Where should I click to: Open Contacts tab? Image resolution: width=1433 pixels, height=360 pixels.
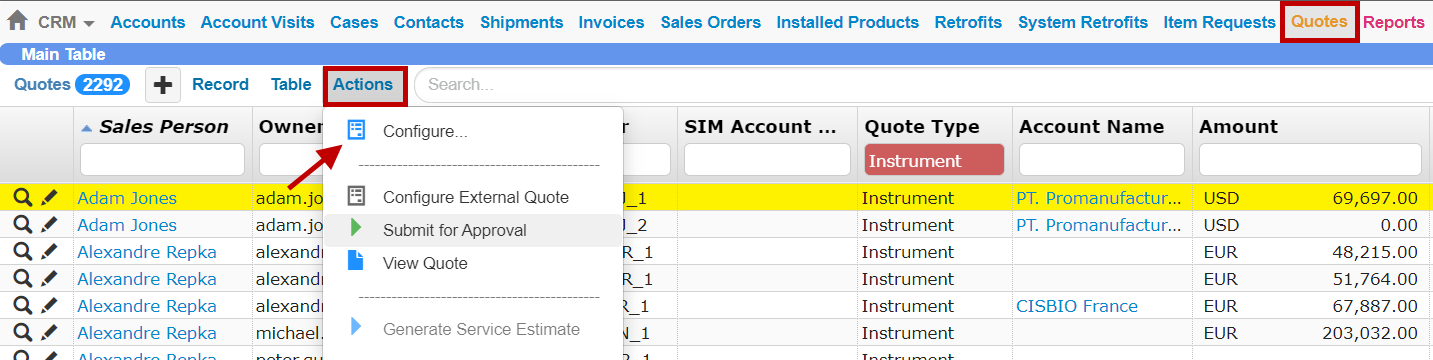point(429,22)
